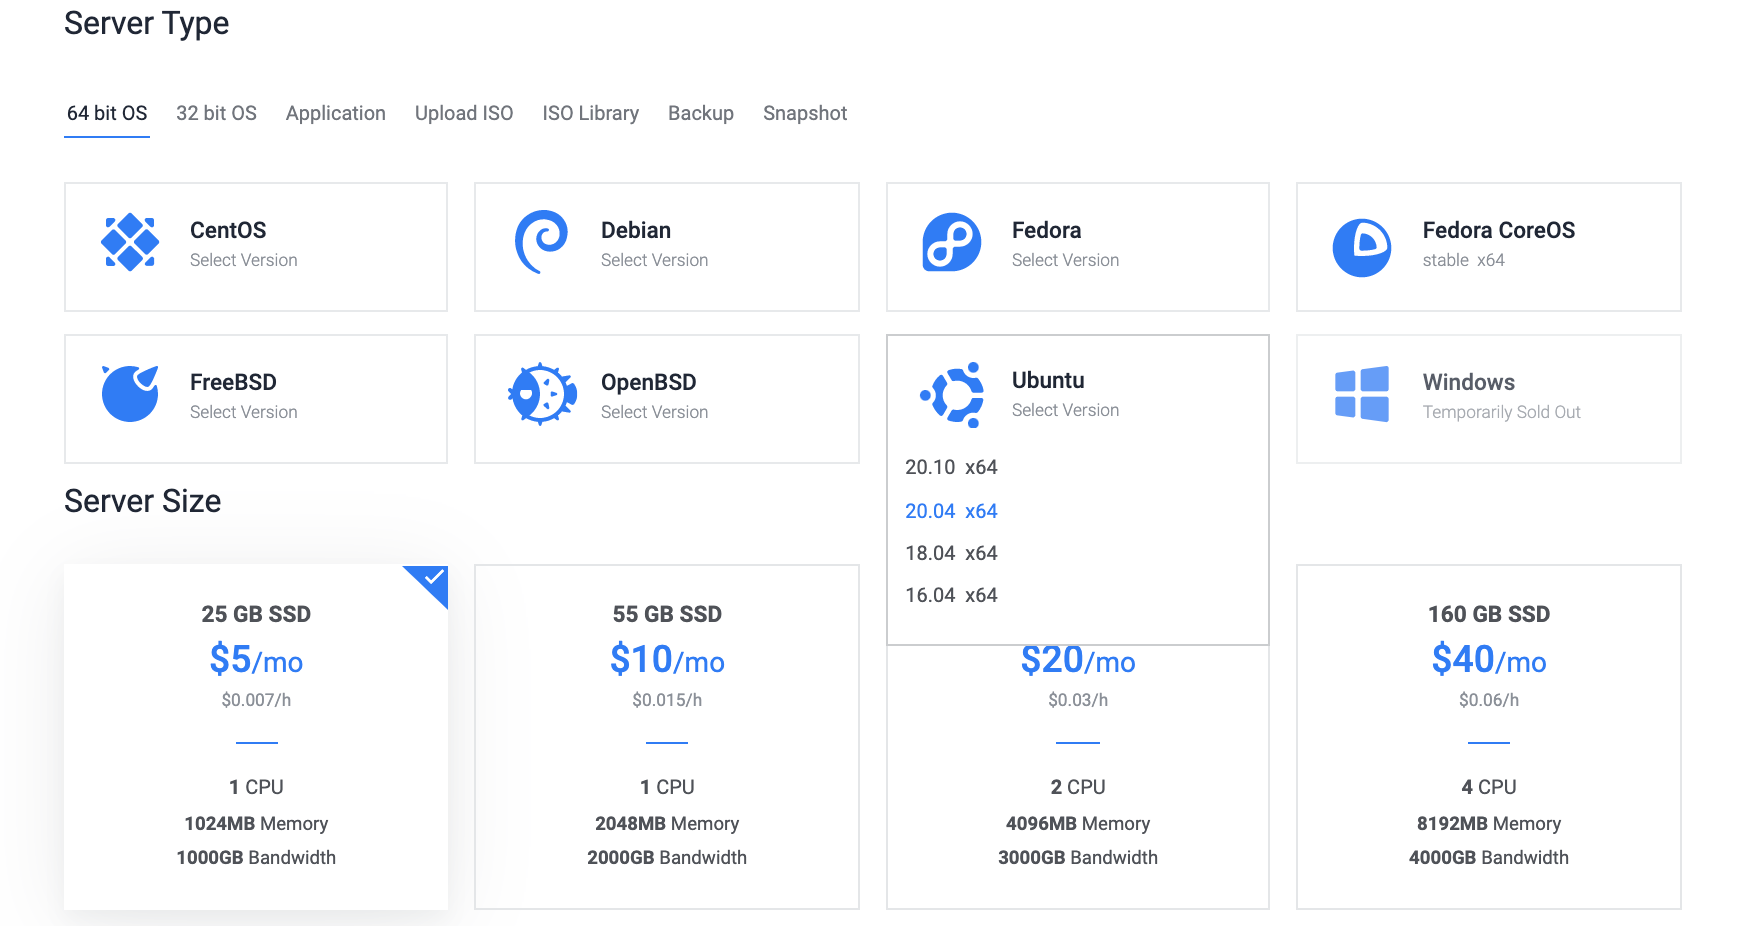Click the Ubuntu circle logo icon
The image size is (1758, 926).
tap(952, 395)
